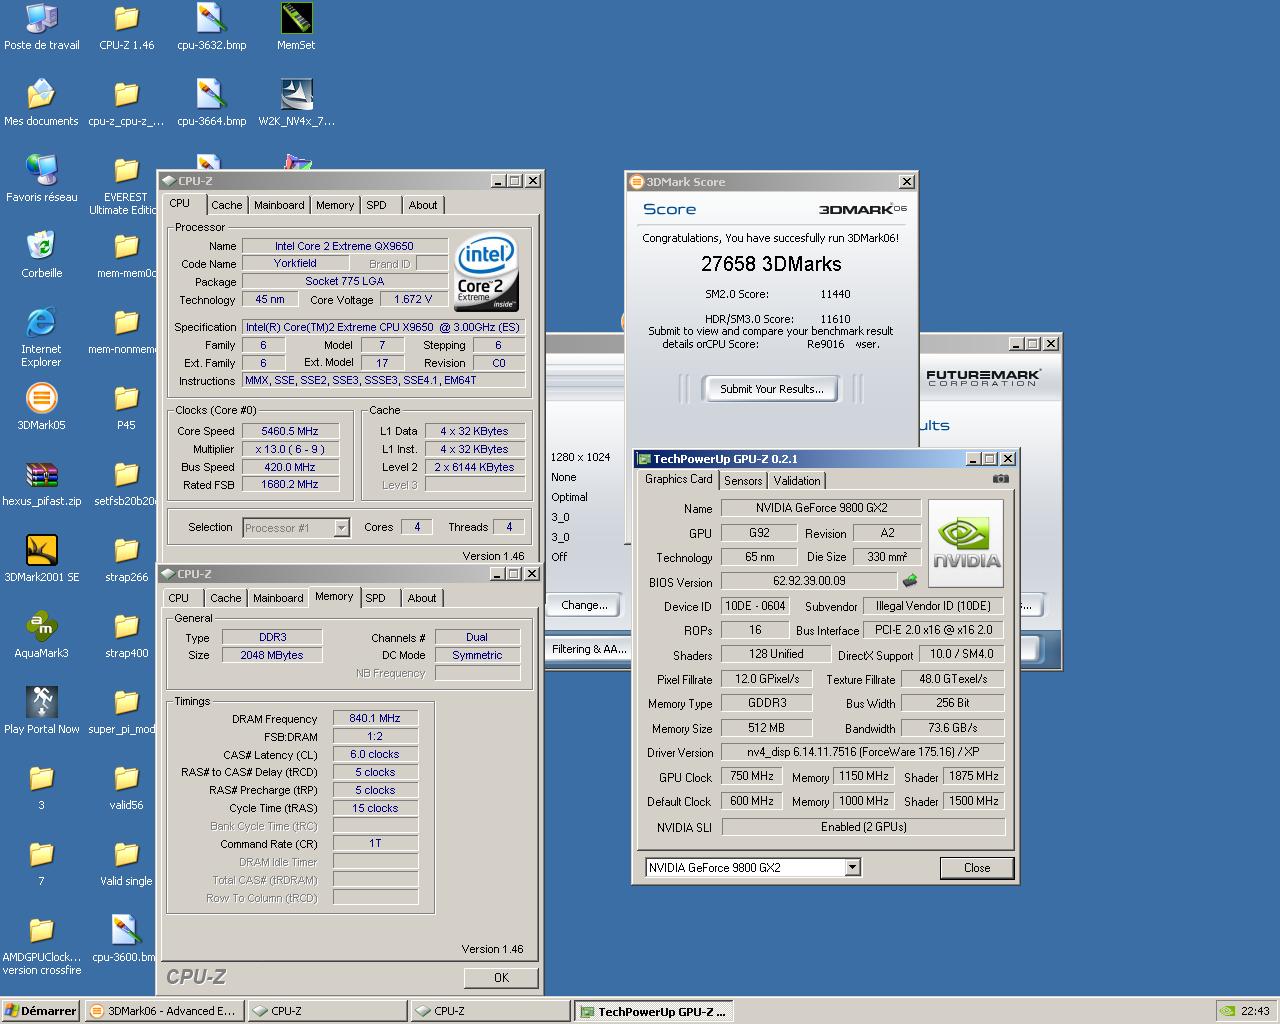This screenshot has width=1280, height=1024.
Task: Click the Filtering & AA button
Action: (588, 649)
